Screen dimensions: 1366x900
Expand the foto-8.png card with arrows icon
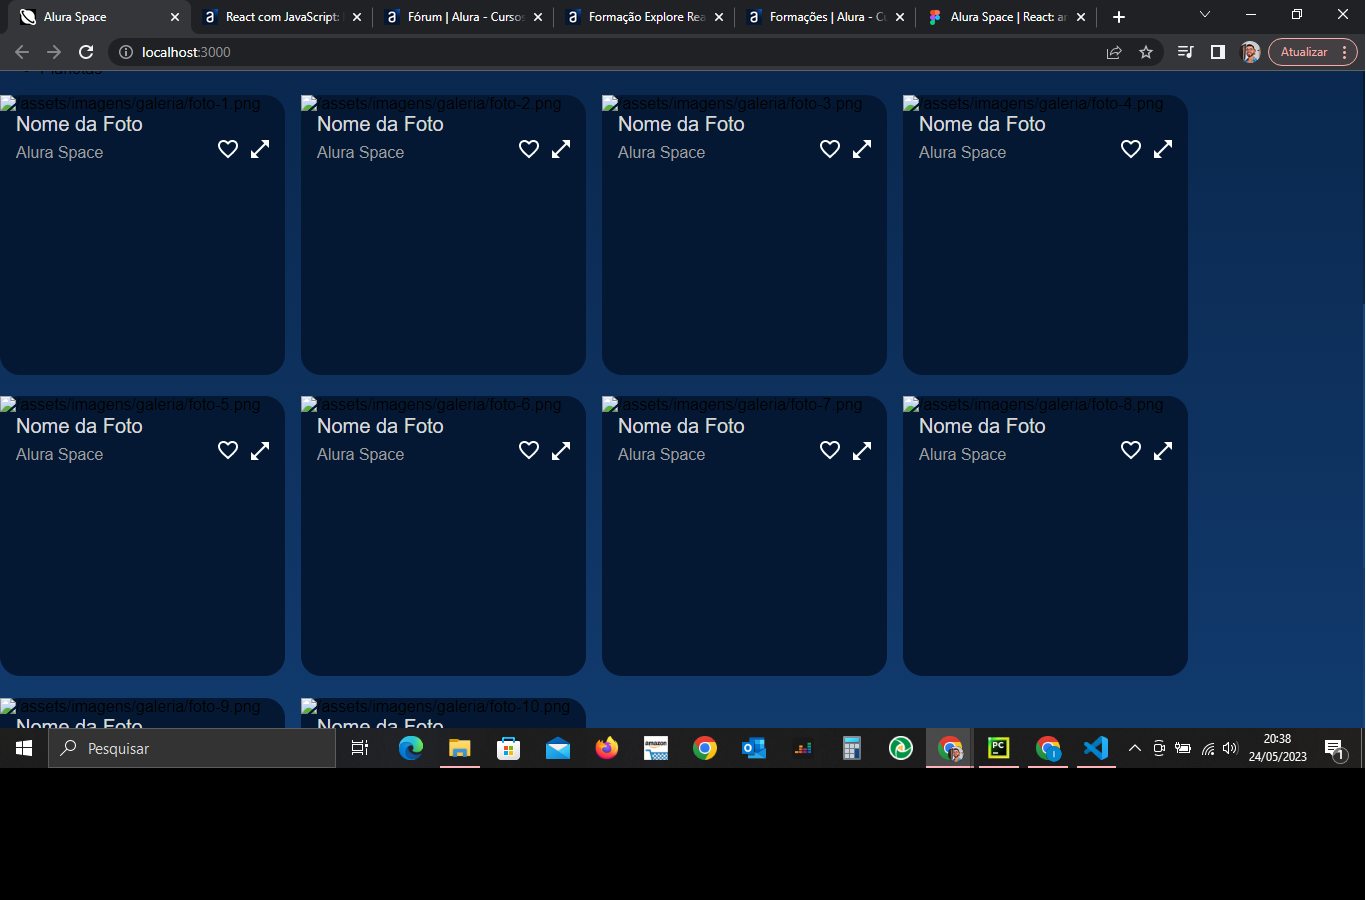click(1163, 451)
